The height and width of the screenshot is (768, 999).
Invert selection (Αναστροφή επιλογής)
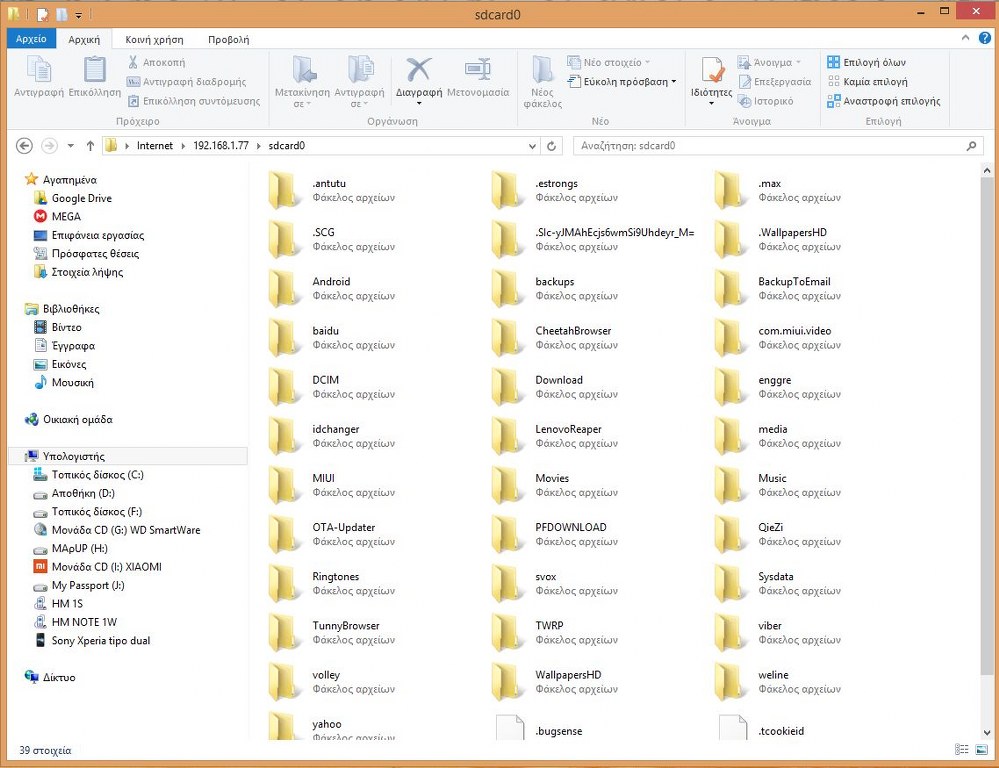point(883,101)
